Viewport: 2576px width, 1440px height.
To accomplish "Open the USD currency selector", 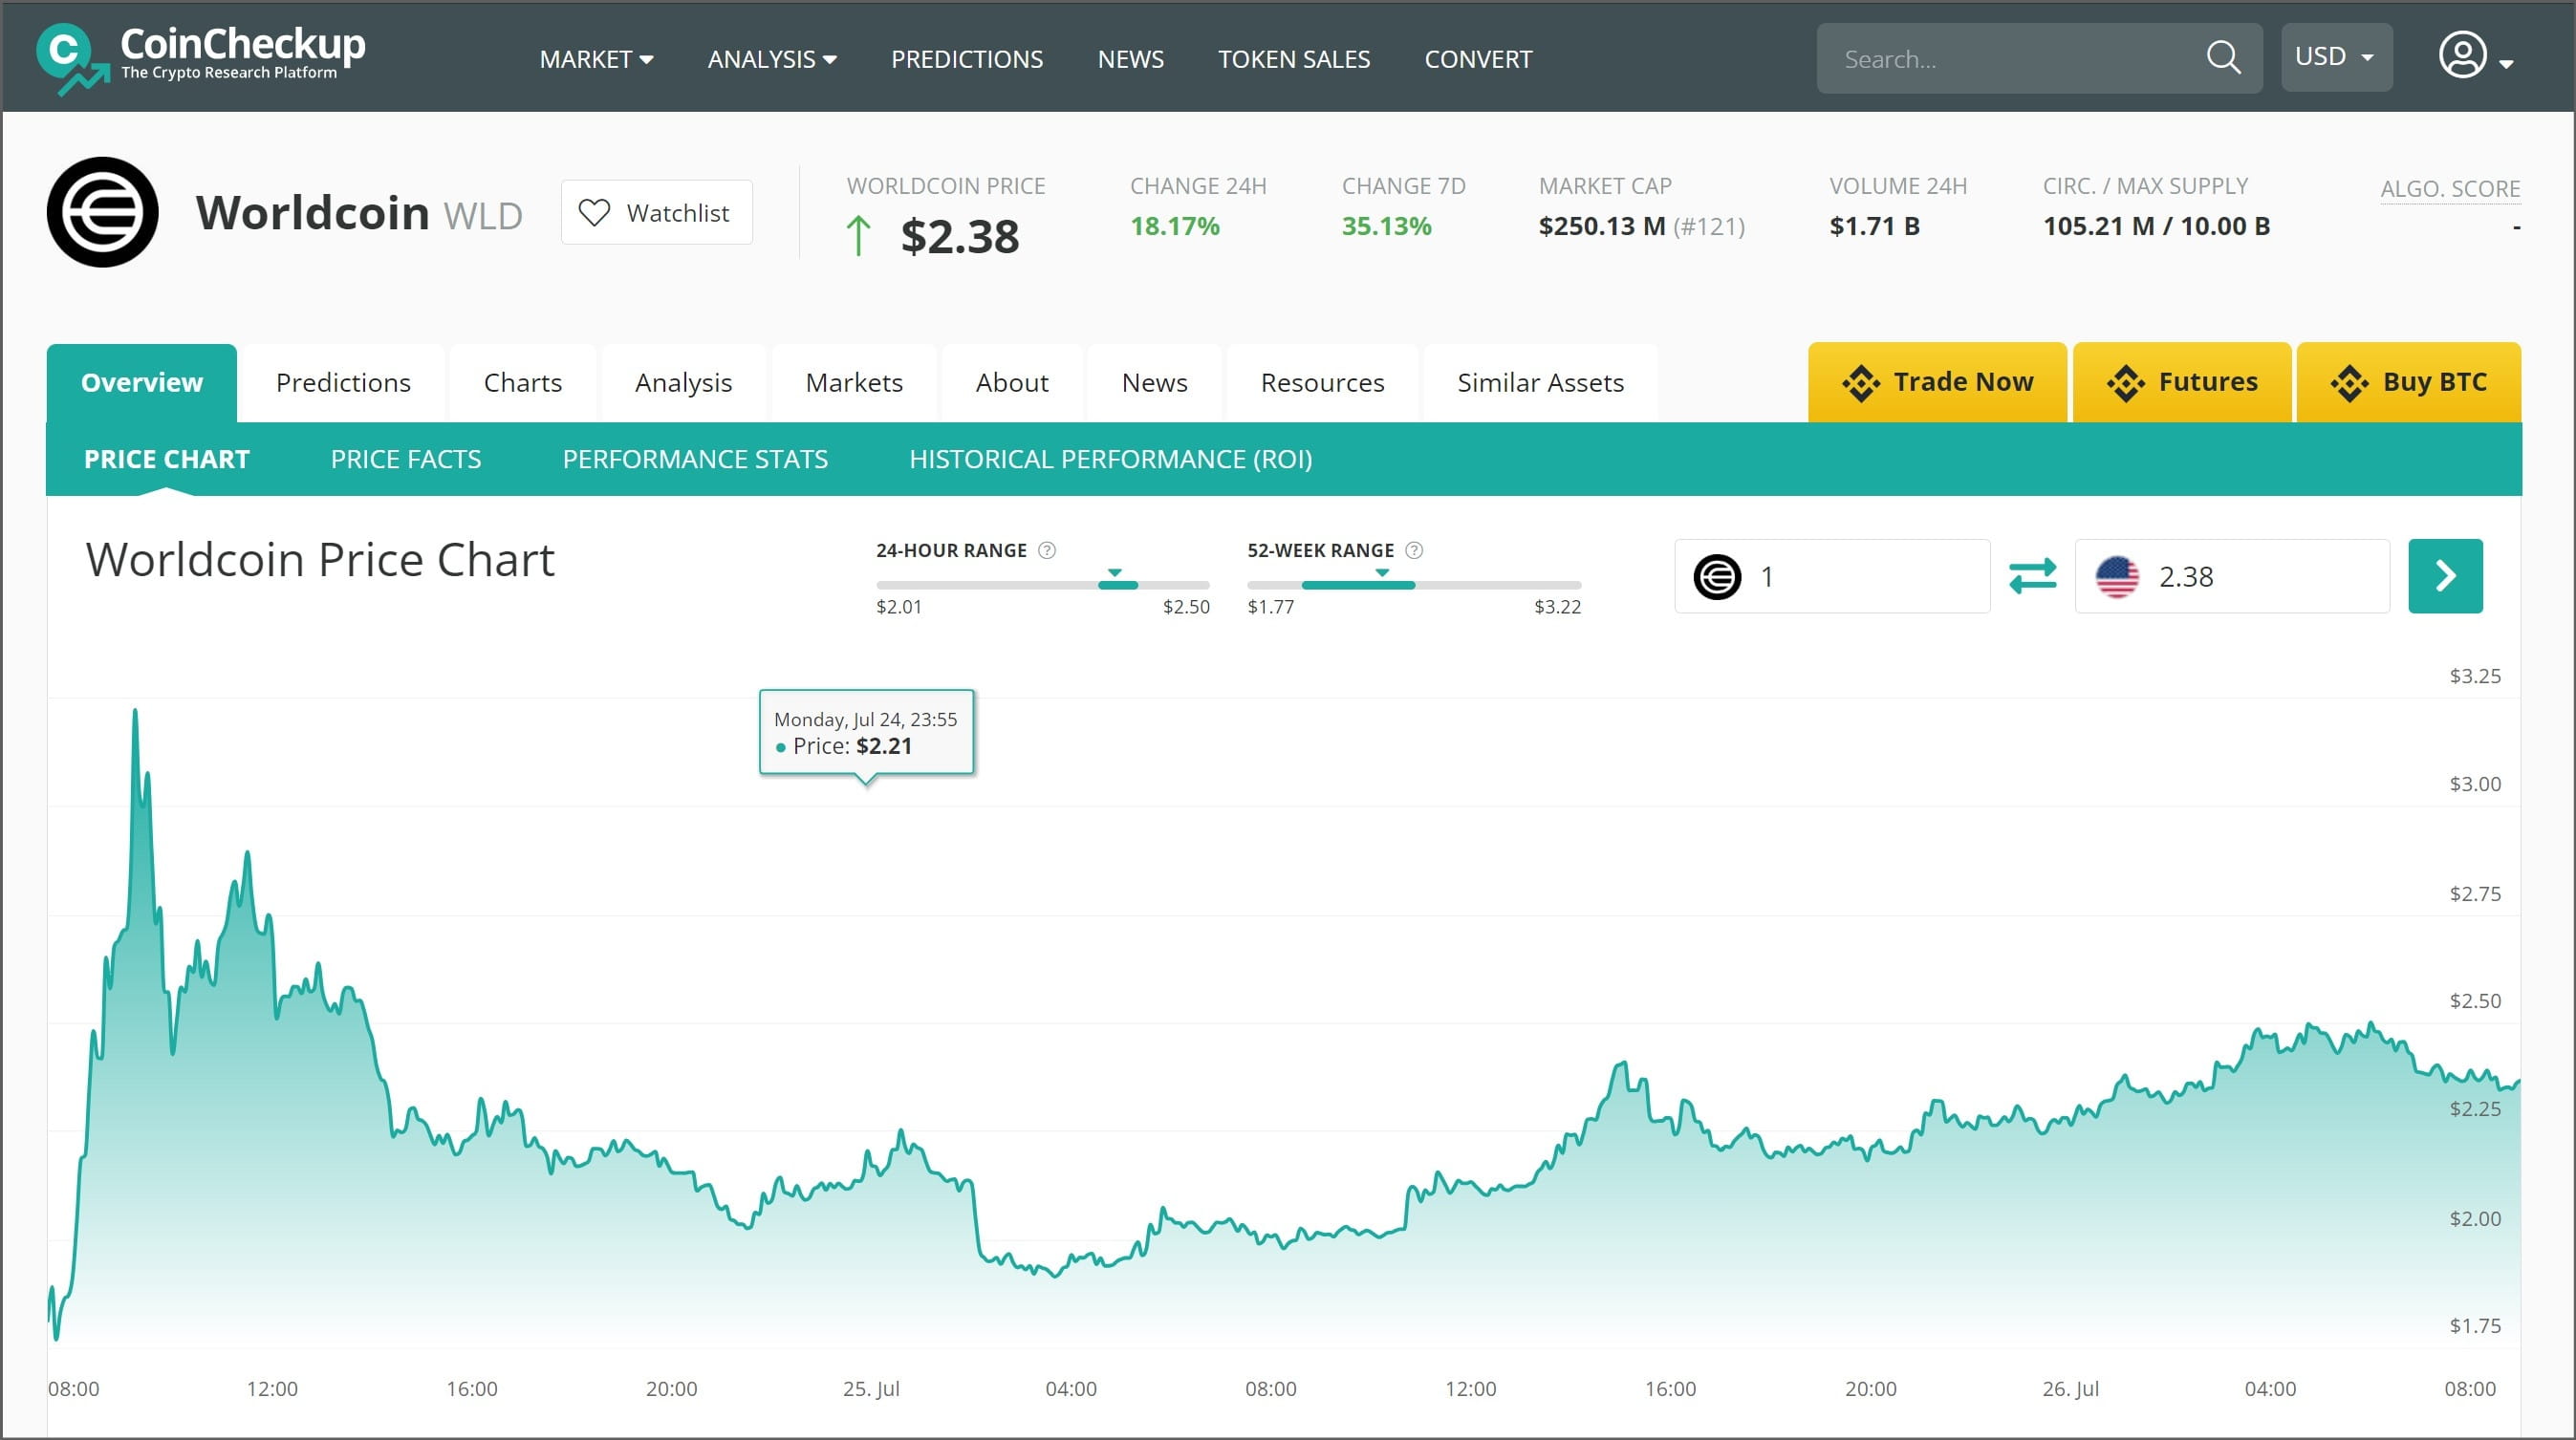I will pyautogui.click(x=2335, y=57).
